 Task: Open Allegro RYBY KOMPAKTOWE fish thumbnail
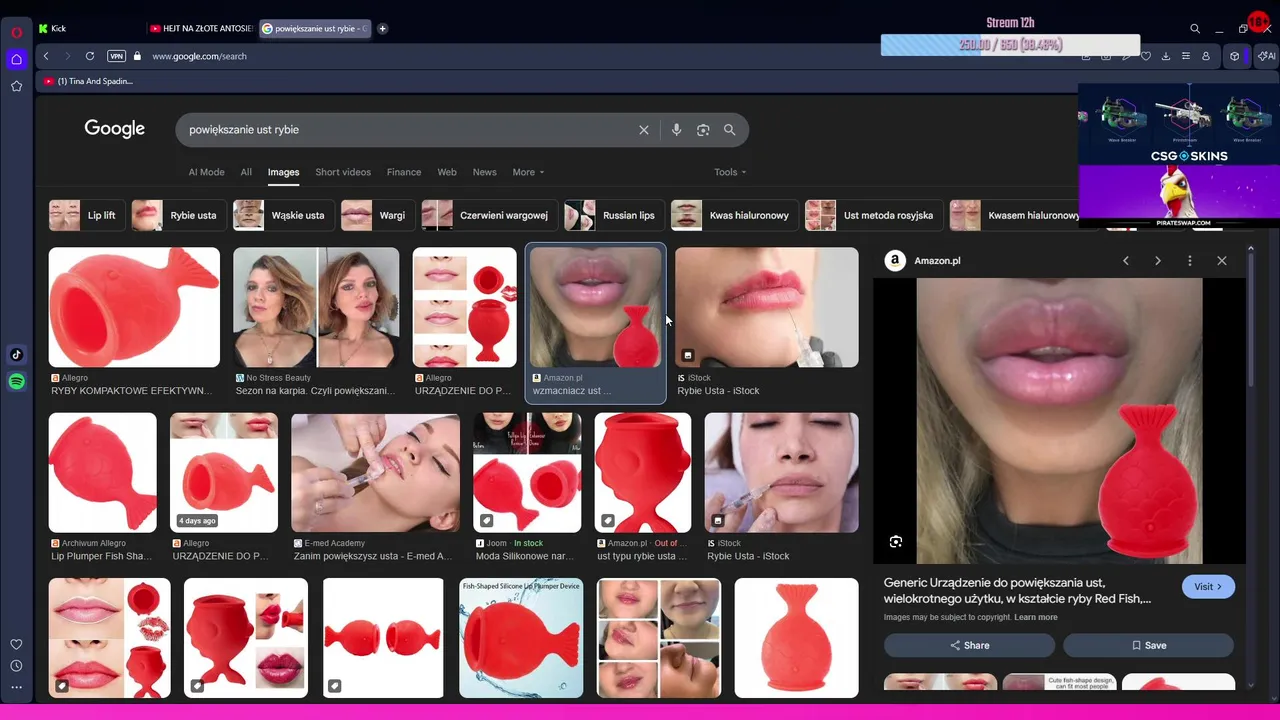tap(134, 308)
